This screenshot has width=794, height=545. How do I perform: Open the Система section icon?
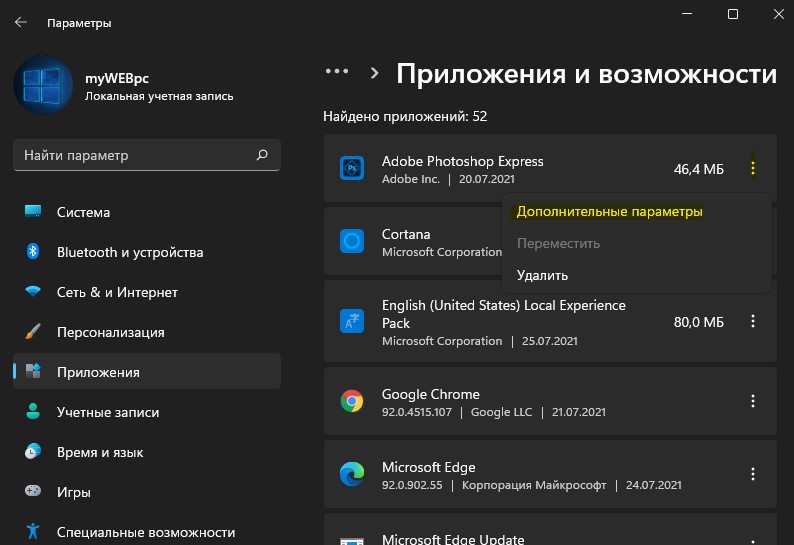pos(33,211)
